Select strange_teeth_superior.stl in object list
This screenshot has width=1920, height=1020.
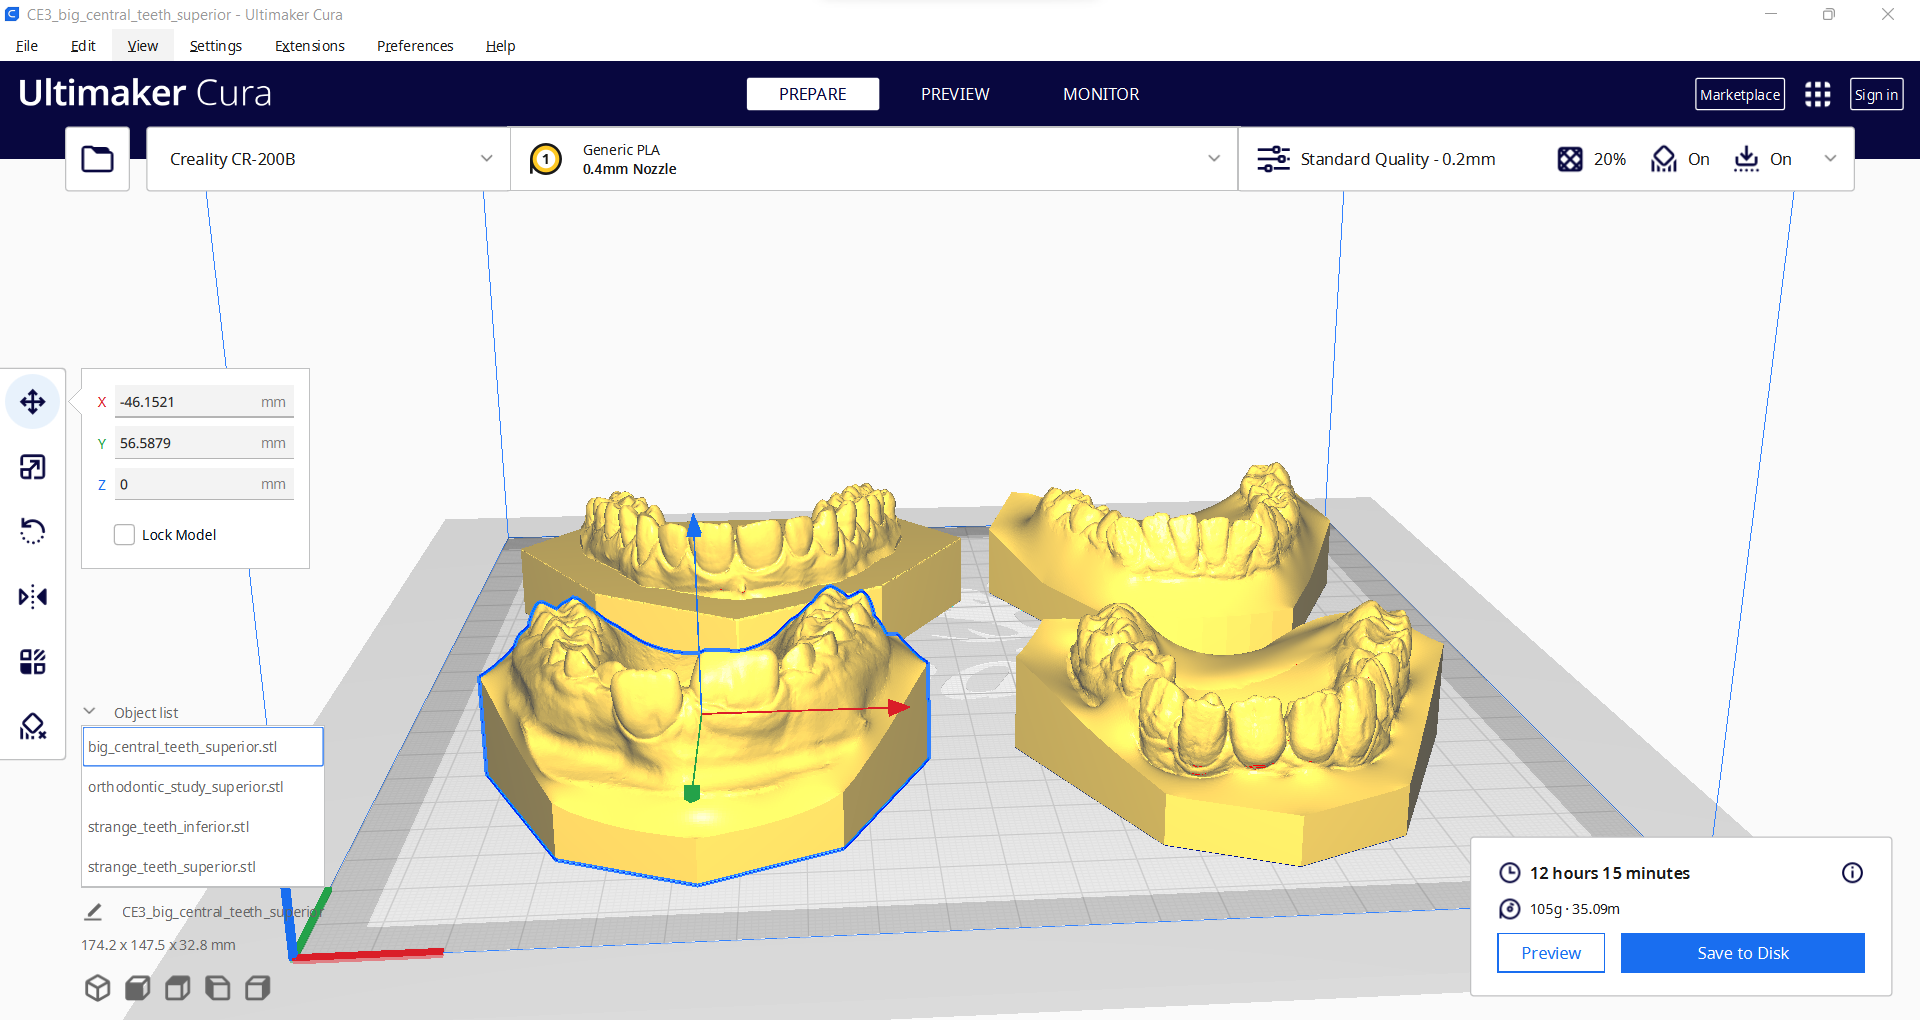click(x=203, y=867)
